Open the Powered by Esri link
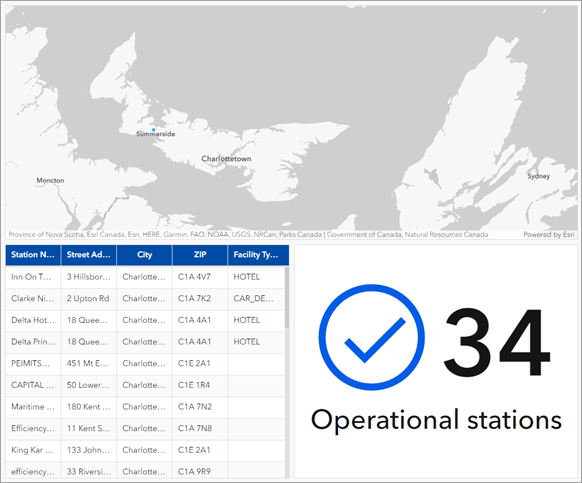The image size is (582, 483). 549,235
